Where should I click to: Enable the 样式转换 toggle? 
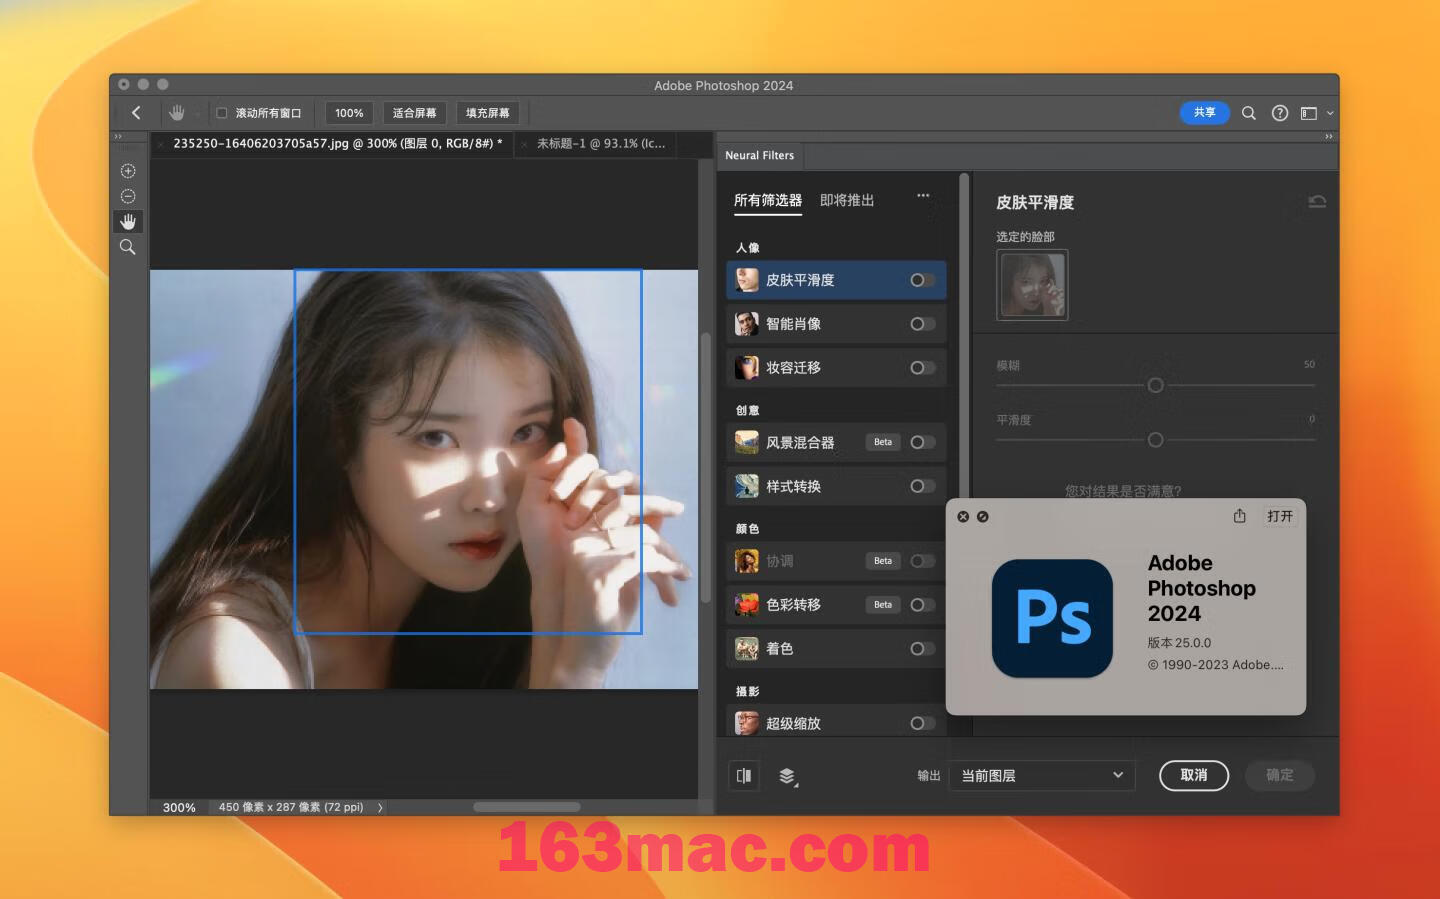(x=922, y=486)
